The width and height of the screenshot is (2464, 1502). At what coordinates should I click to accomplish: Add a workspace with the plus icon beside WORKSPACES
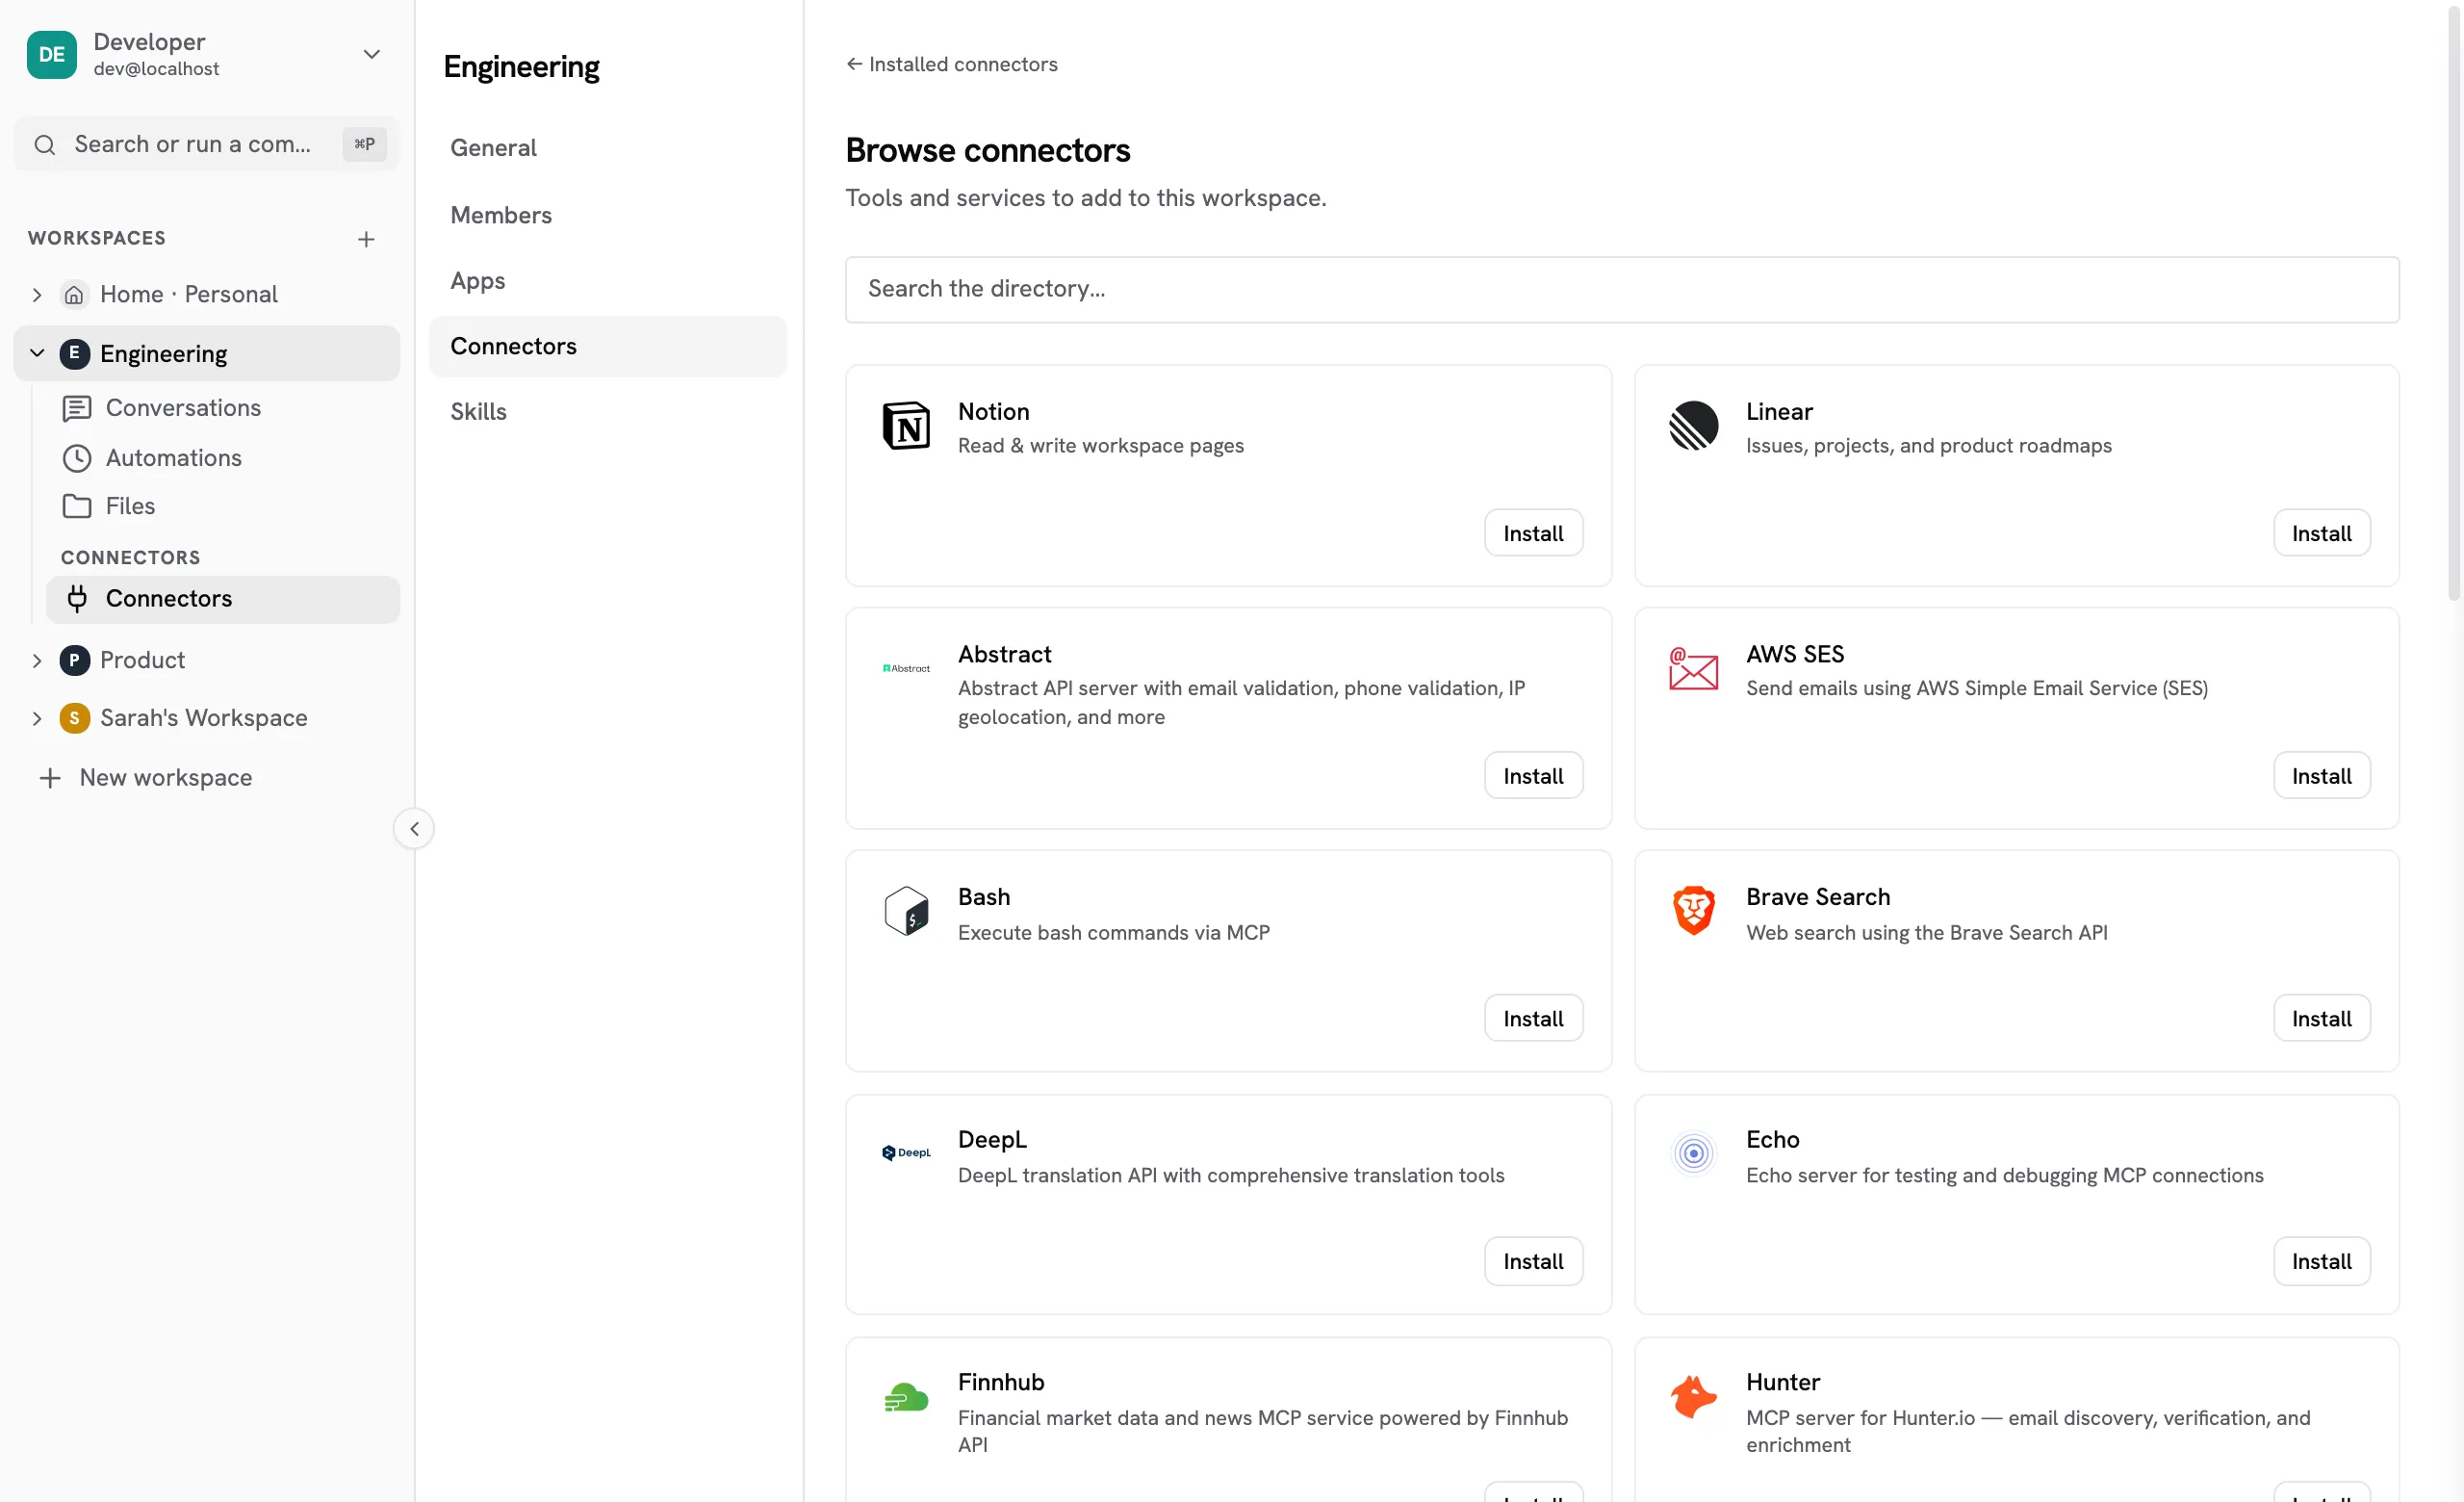[x=366, y=239]
